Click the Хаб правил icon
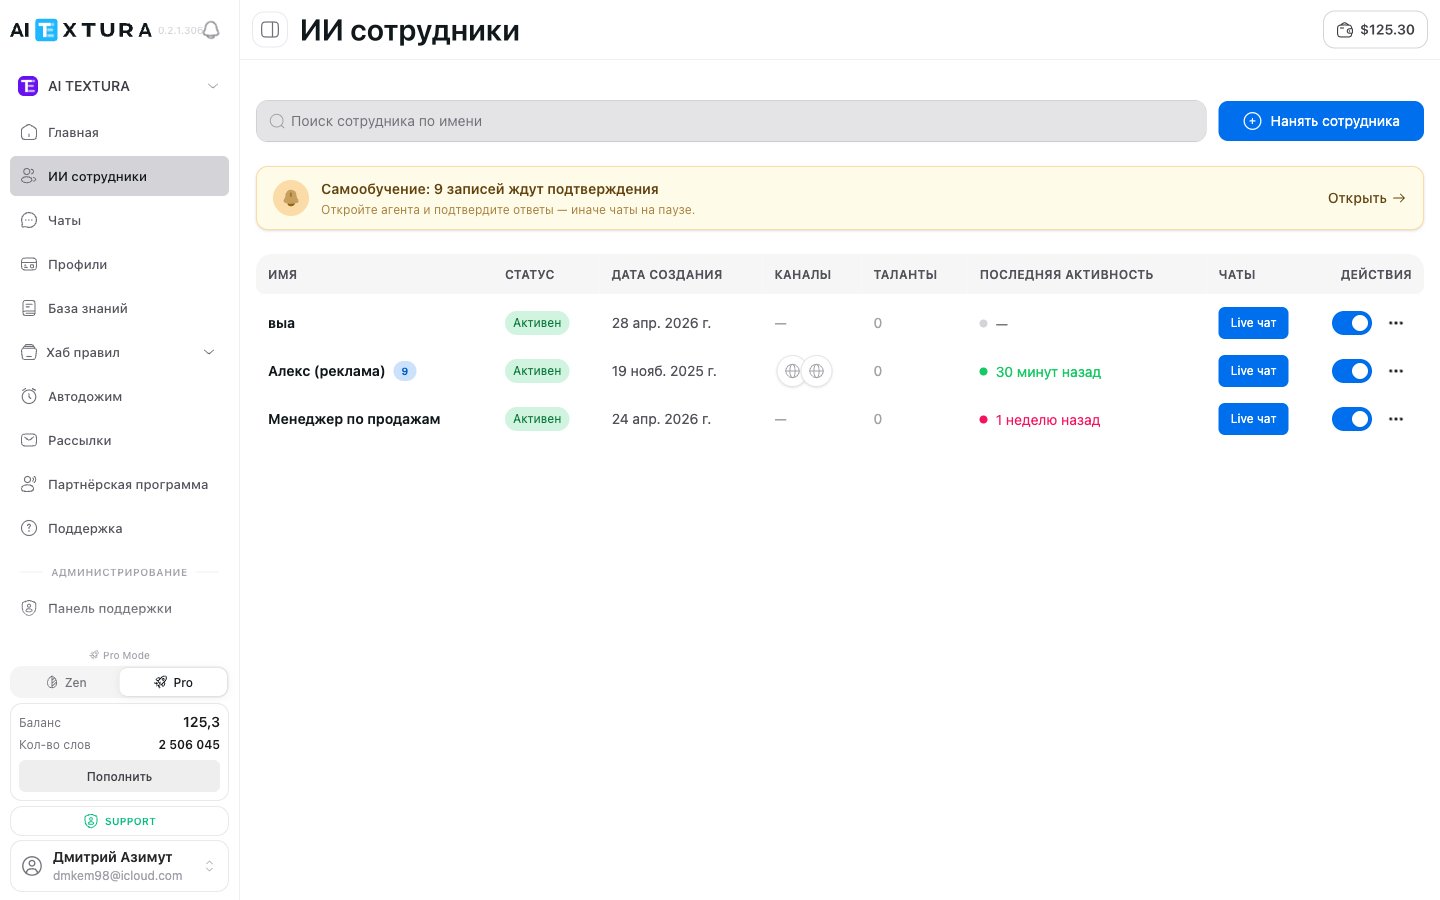The height and width of the screenshot is (900, 1440). click(29, 352)
